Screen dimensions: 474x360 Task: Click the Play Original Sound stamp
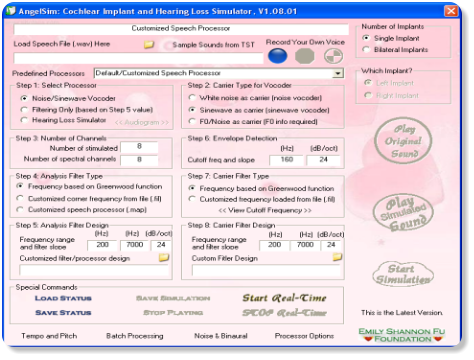click(x=403, y=141)
